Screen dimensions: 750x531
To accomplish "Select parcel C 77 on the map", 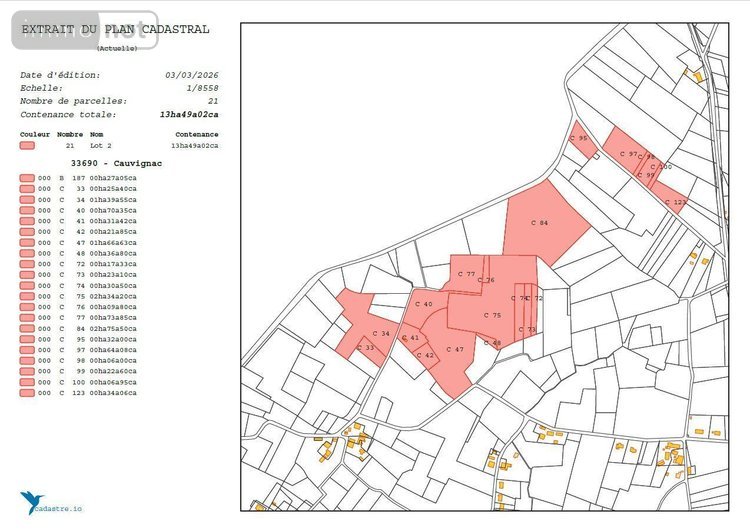I will (467, 274).
